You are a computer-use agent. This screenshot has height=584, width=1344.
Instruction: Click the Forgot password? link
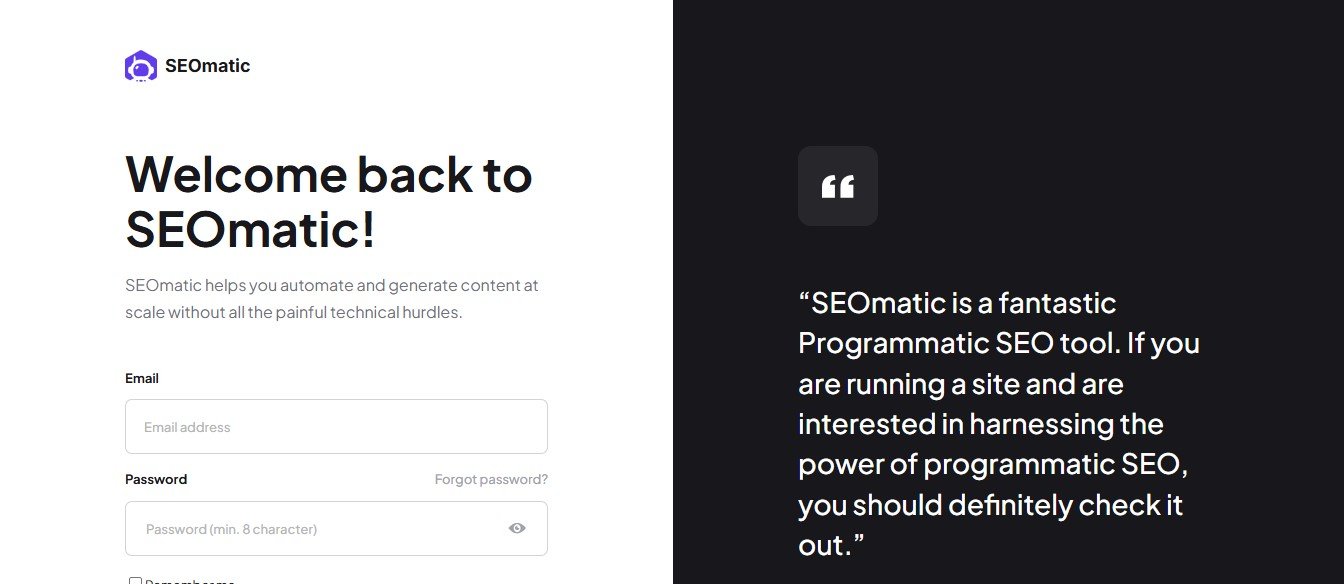pyautogui.click(x=490, y=479)
